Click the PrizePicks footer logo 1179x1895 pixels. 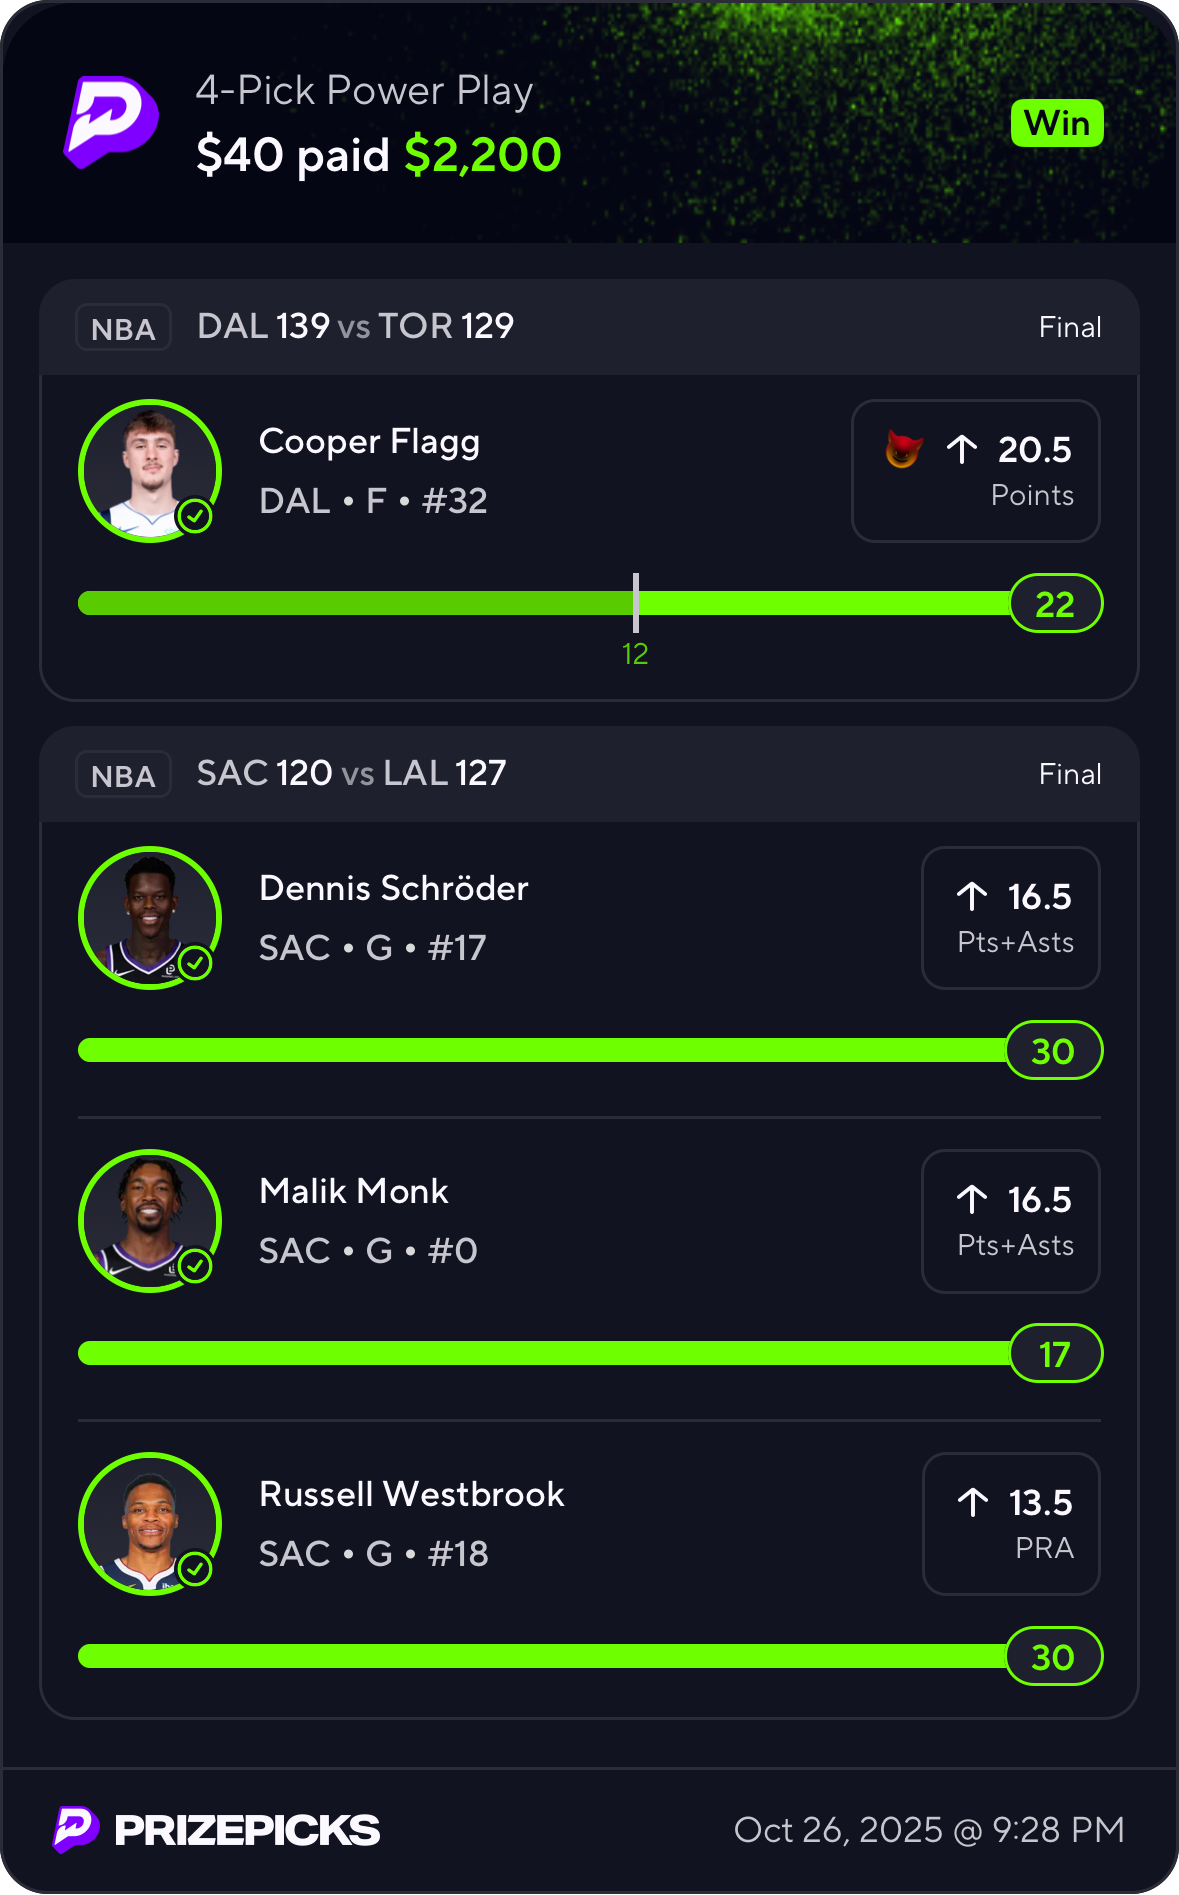(217, 1830)
